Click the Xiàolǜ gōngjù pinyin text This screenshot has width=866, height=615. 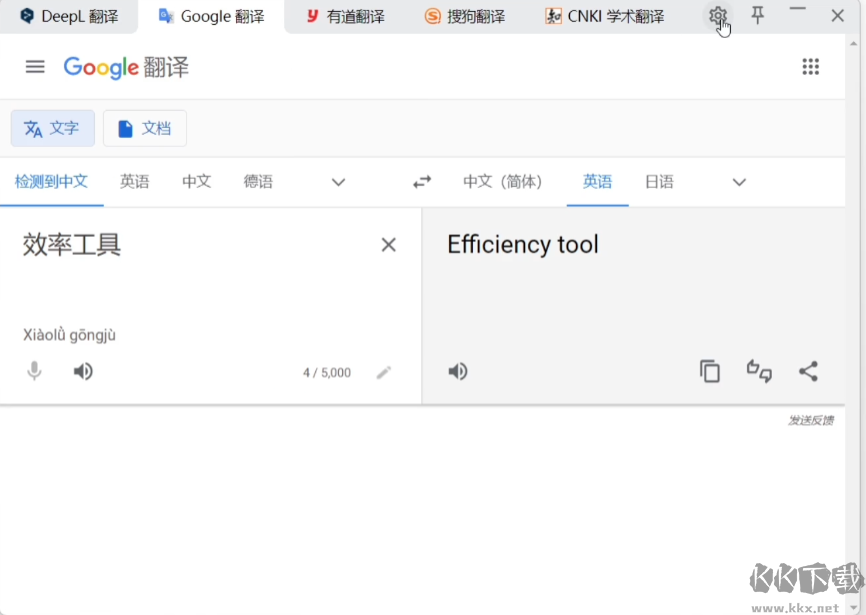[x=70, y=335]
